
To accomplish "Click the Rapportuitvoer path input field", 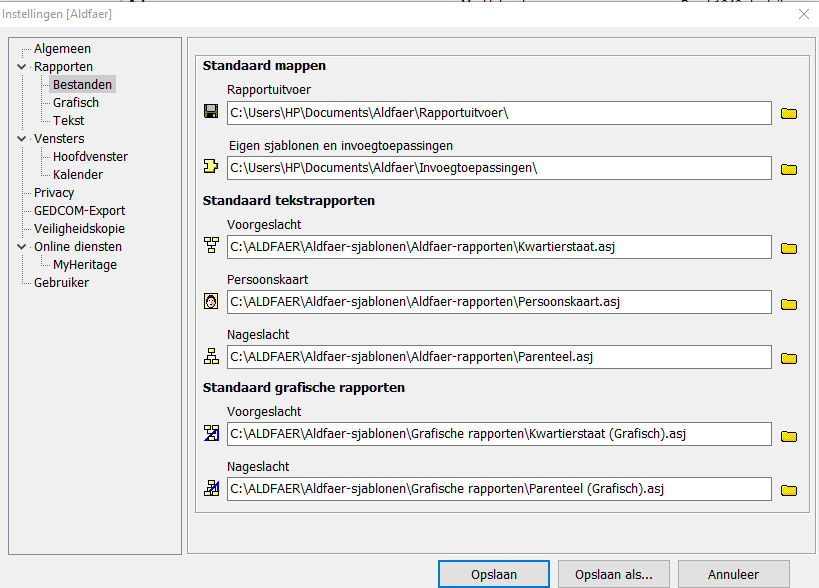I will point(498,113).
